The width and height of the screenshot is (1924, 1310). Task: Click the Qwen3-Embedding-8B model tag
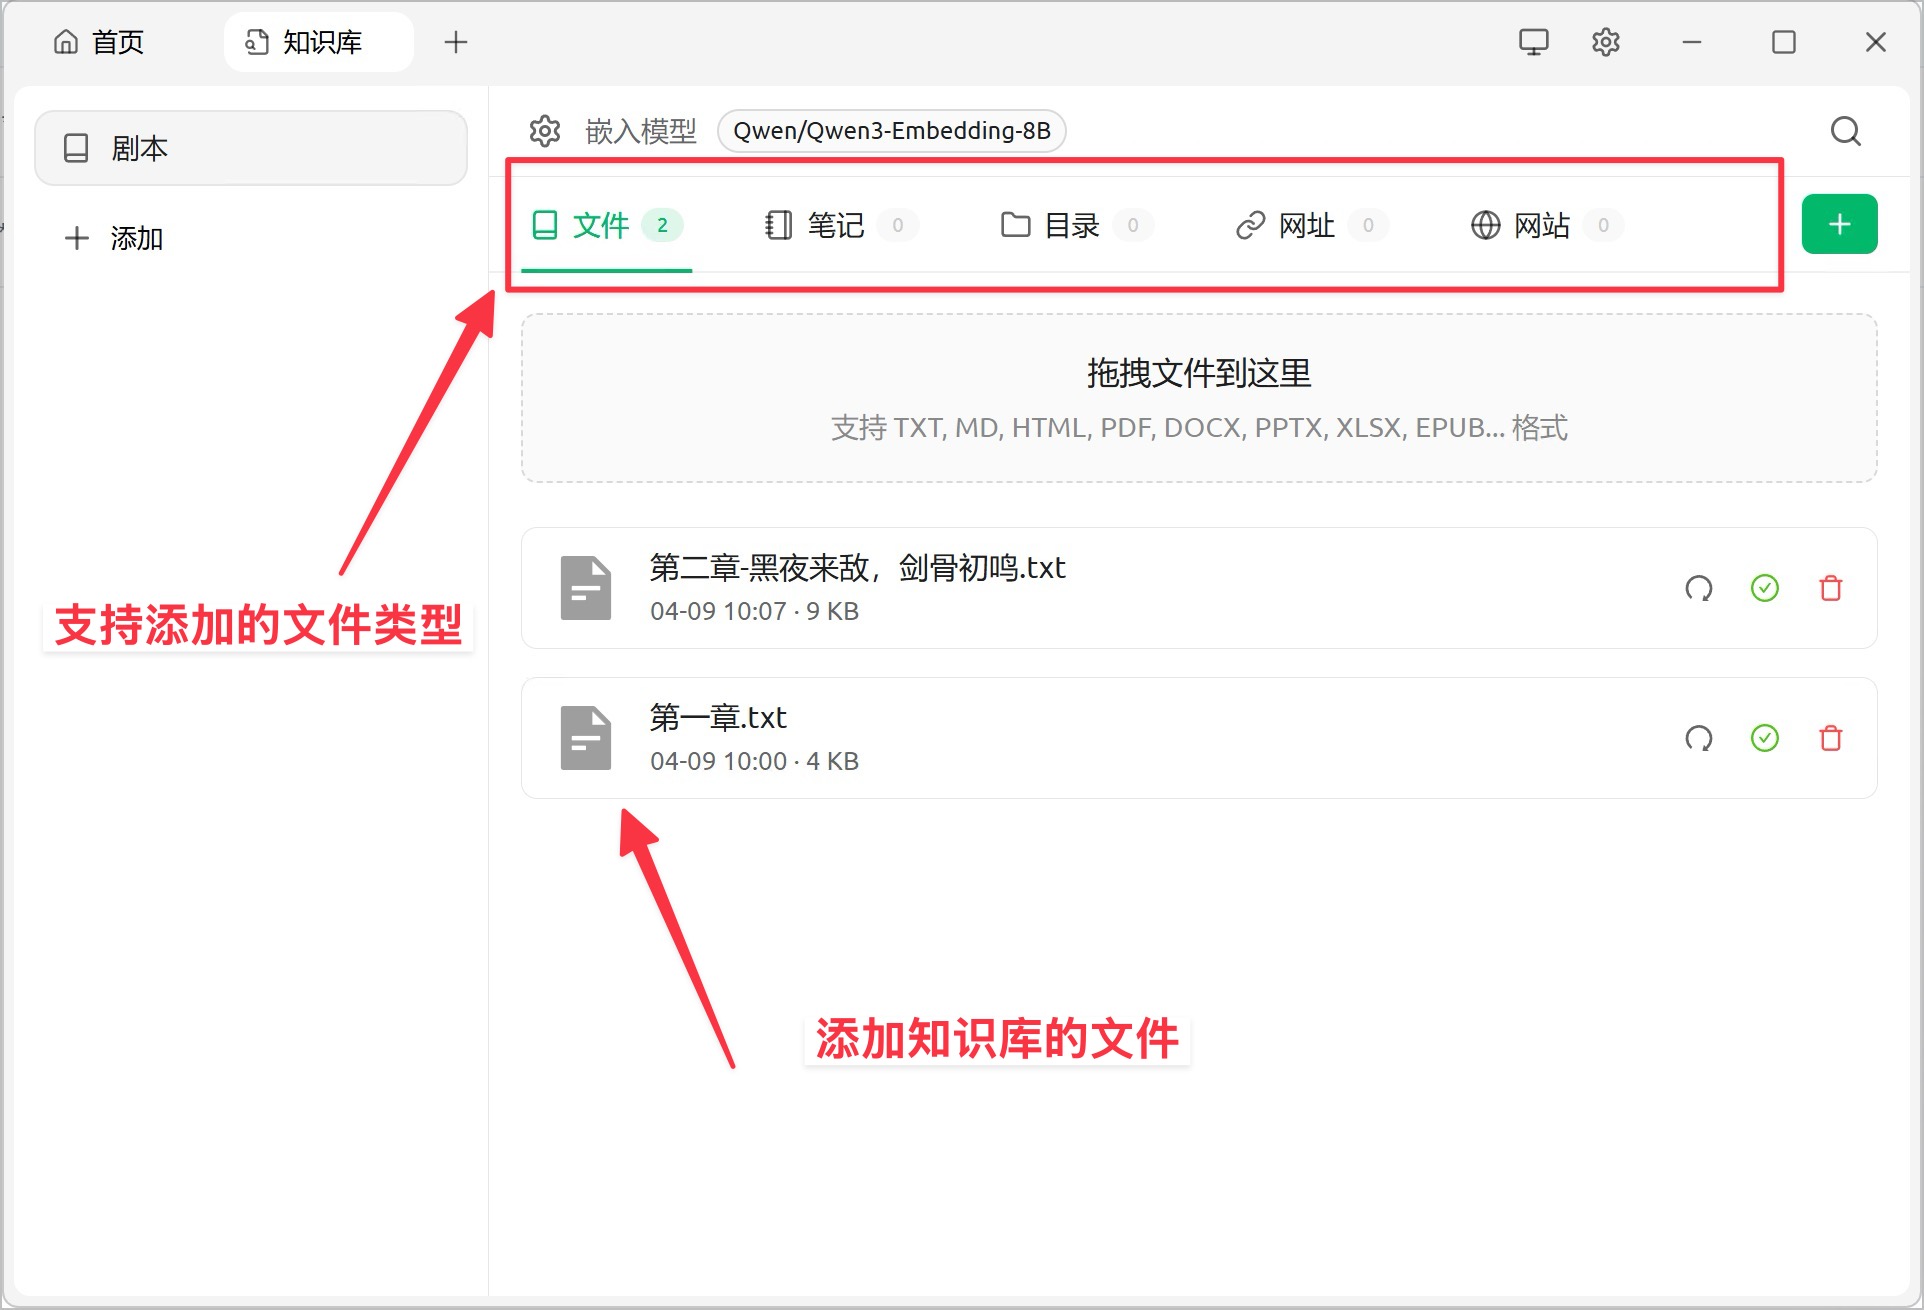[x=891, y=131]
